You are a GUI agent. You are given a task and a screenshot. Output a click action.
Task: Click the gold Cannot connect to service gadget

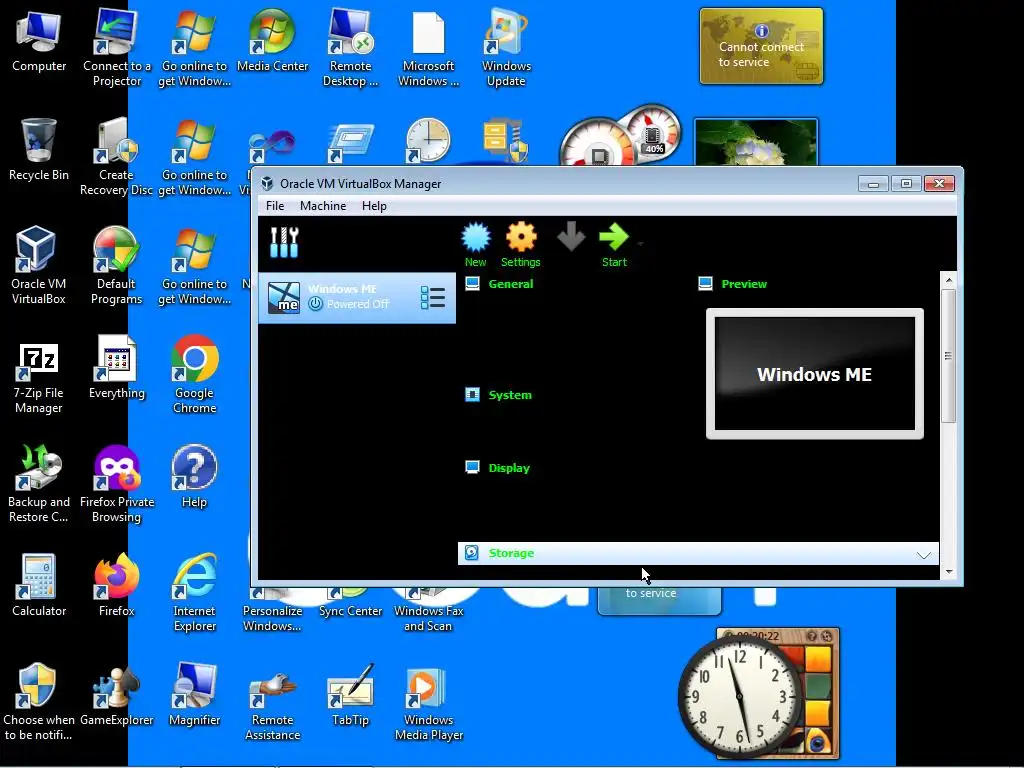[761, 46]
